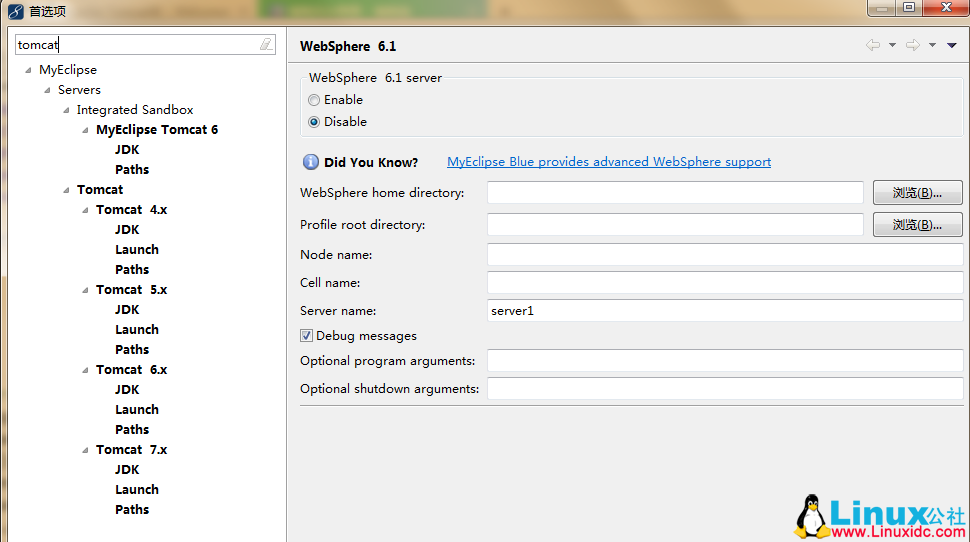Collapse the Tomcat 7.x node

pos(85,450)
